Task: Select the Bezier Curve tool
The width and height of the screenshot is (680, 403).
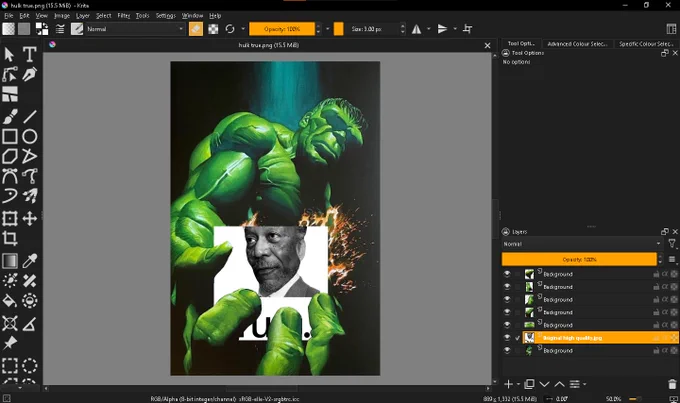Action: pyautogui.click(x=10, y=176)
